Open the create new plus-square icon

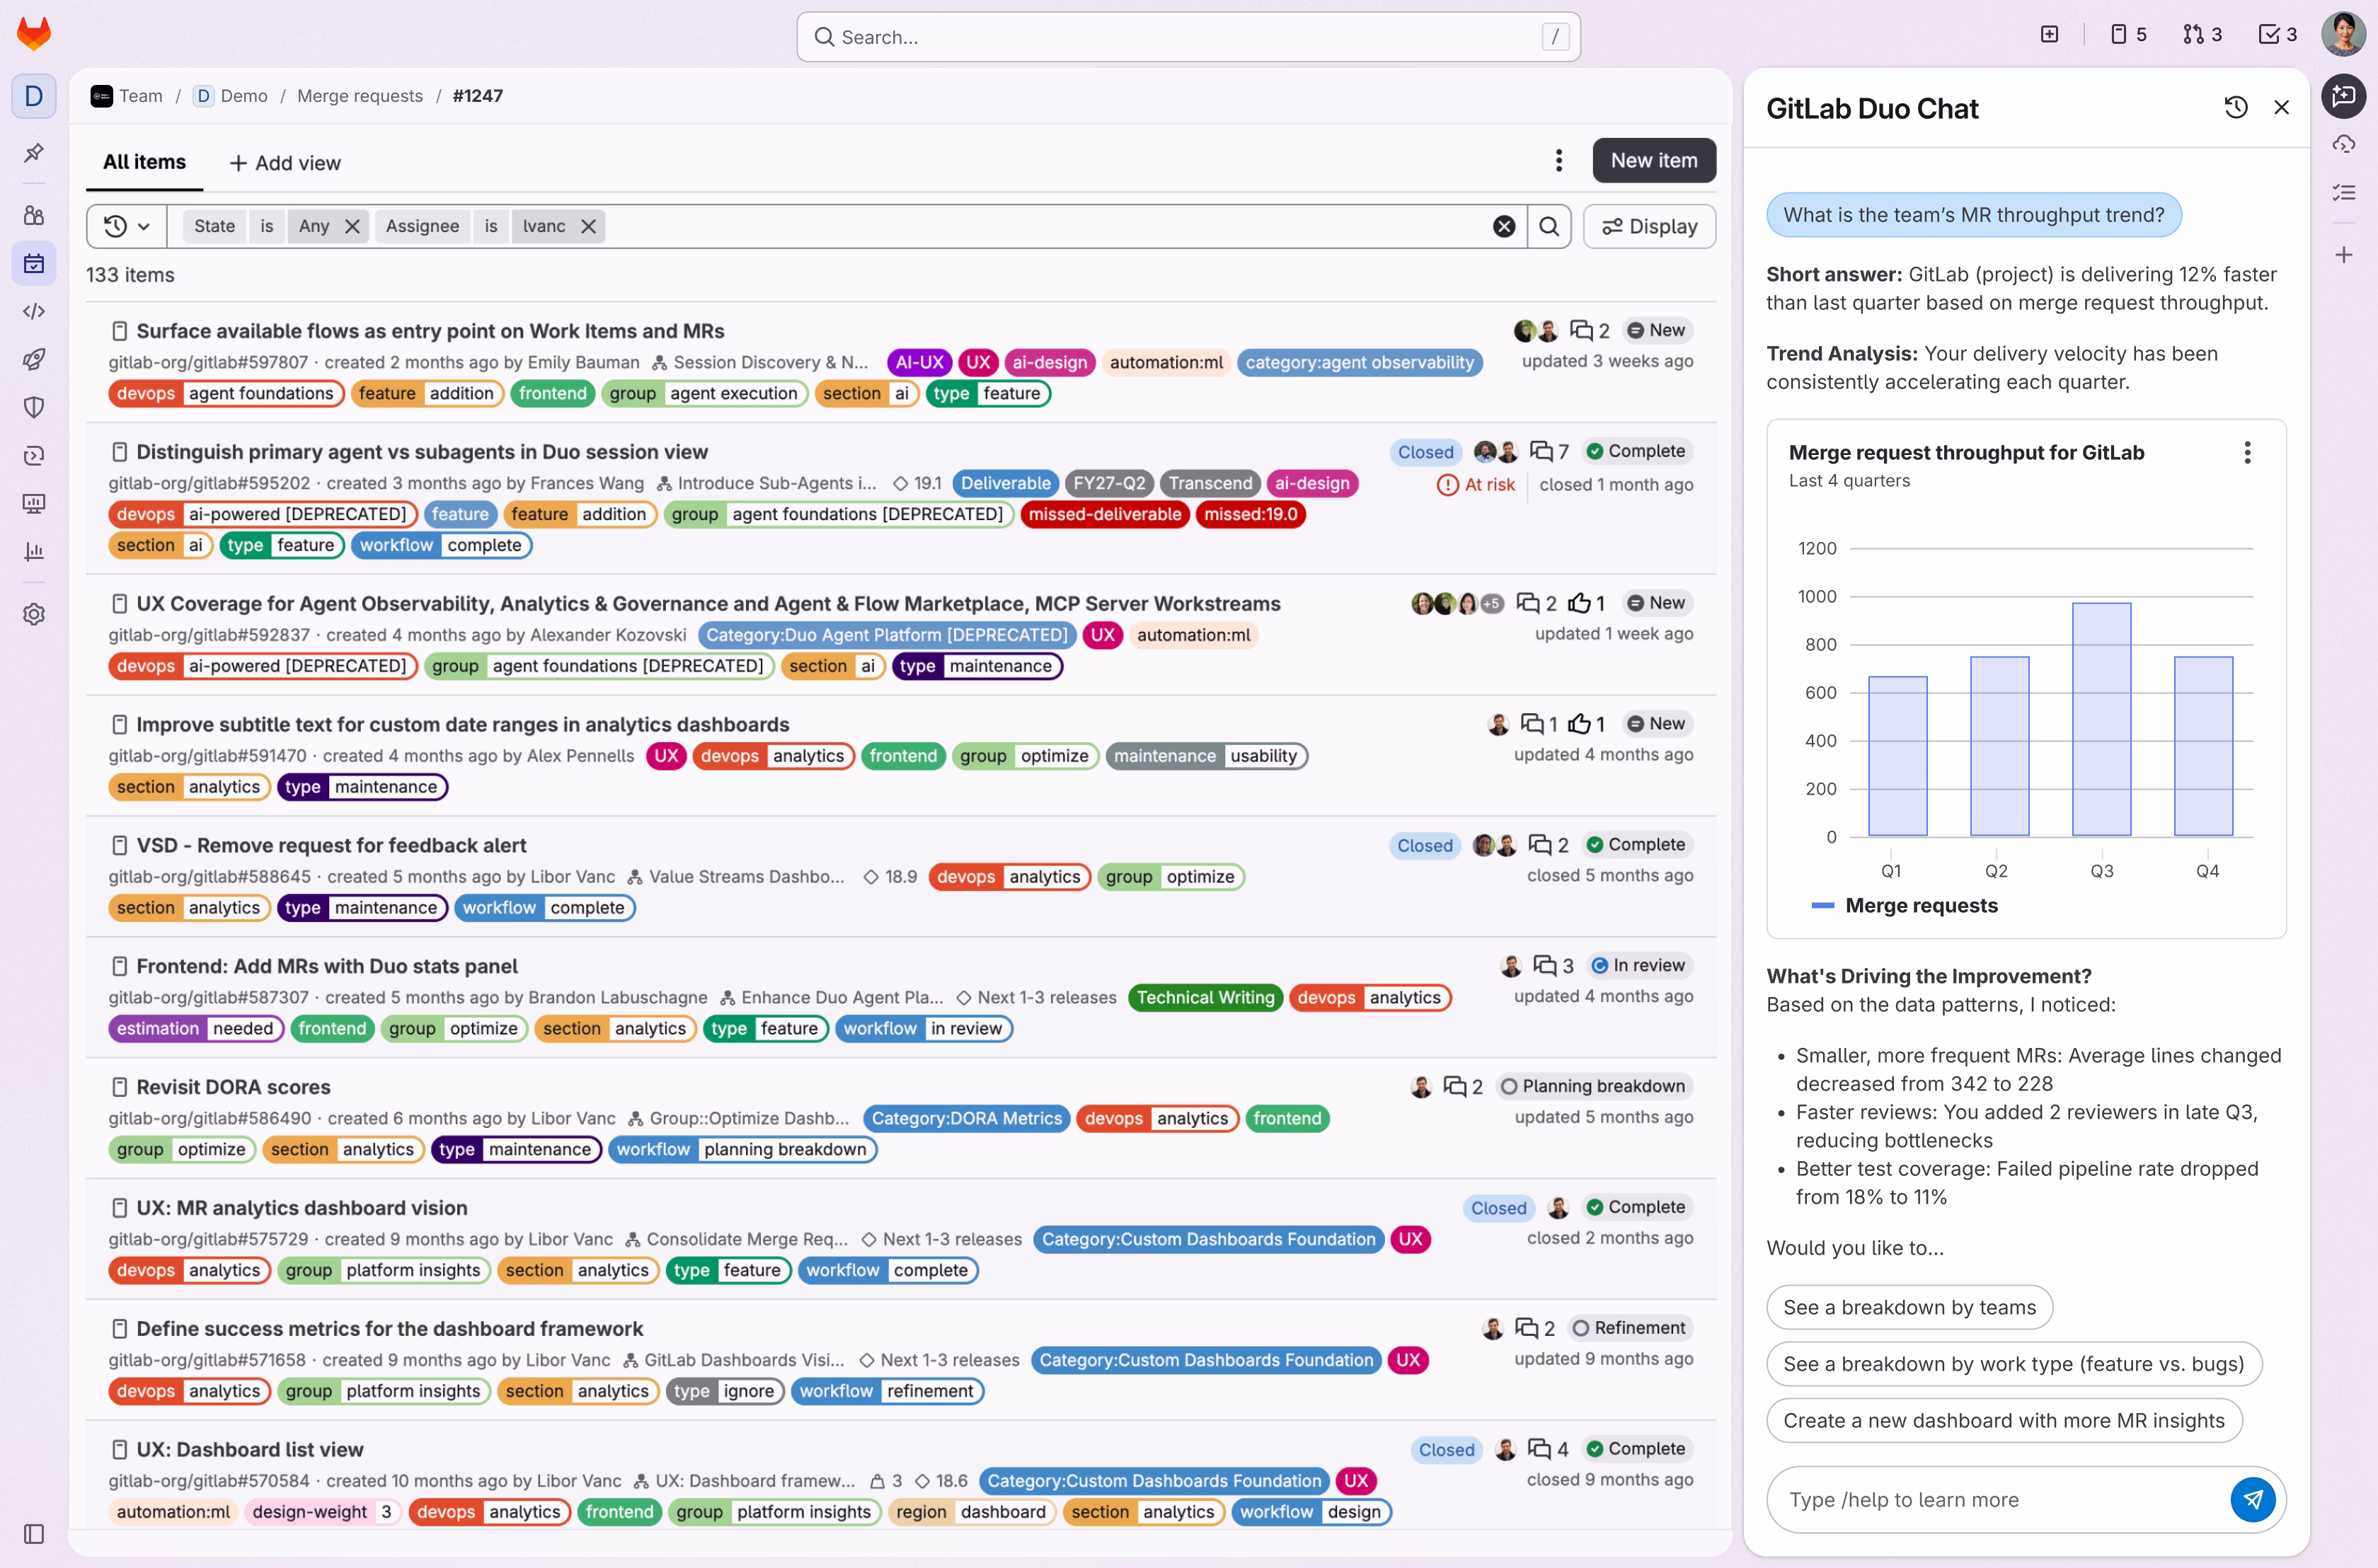2049,35
